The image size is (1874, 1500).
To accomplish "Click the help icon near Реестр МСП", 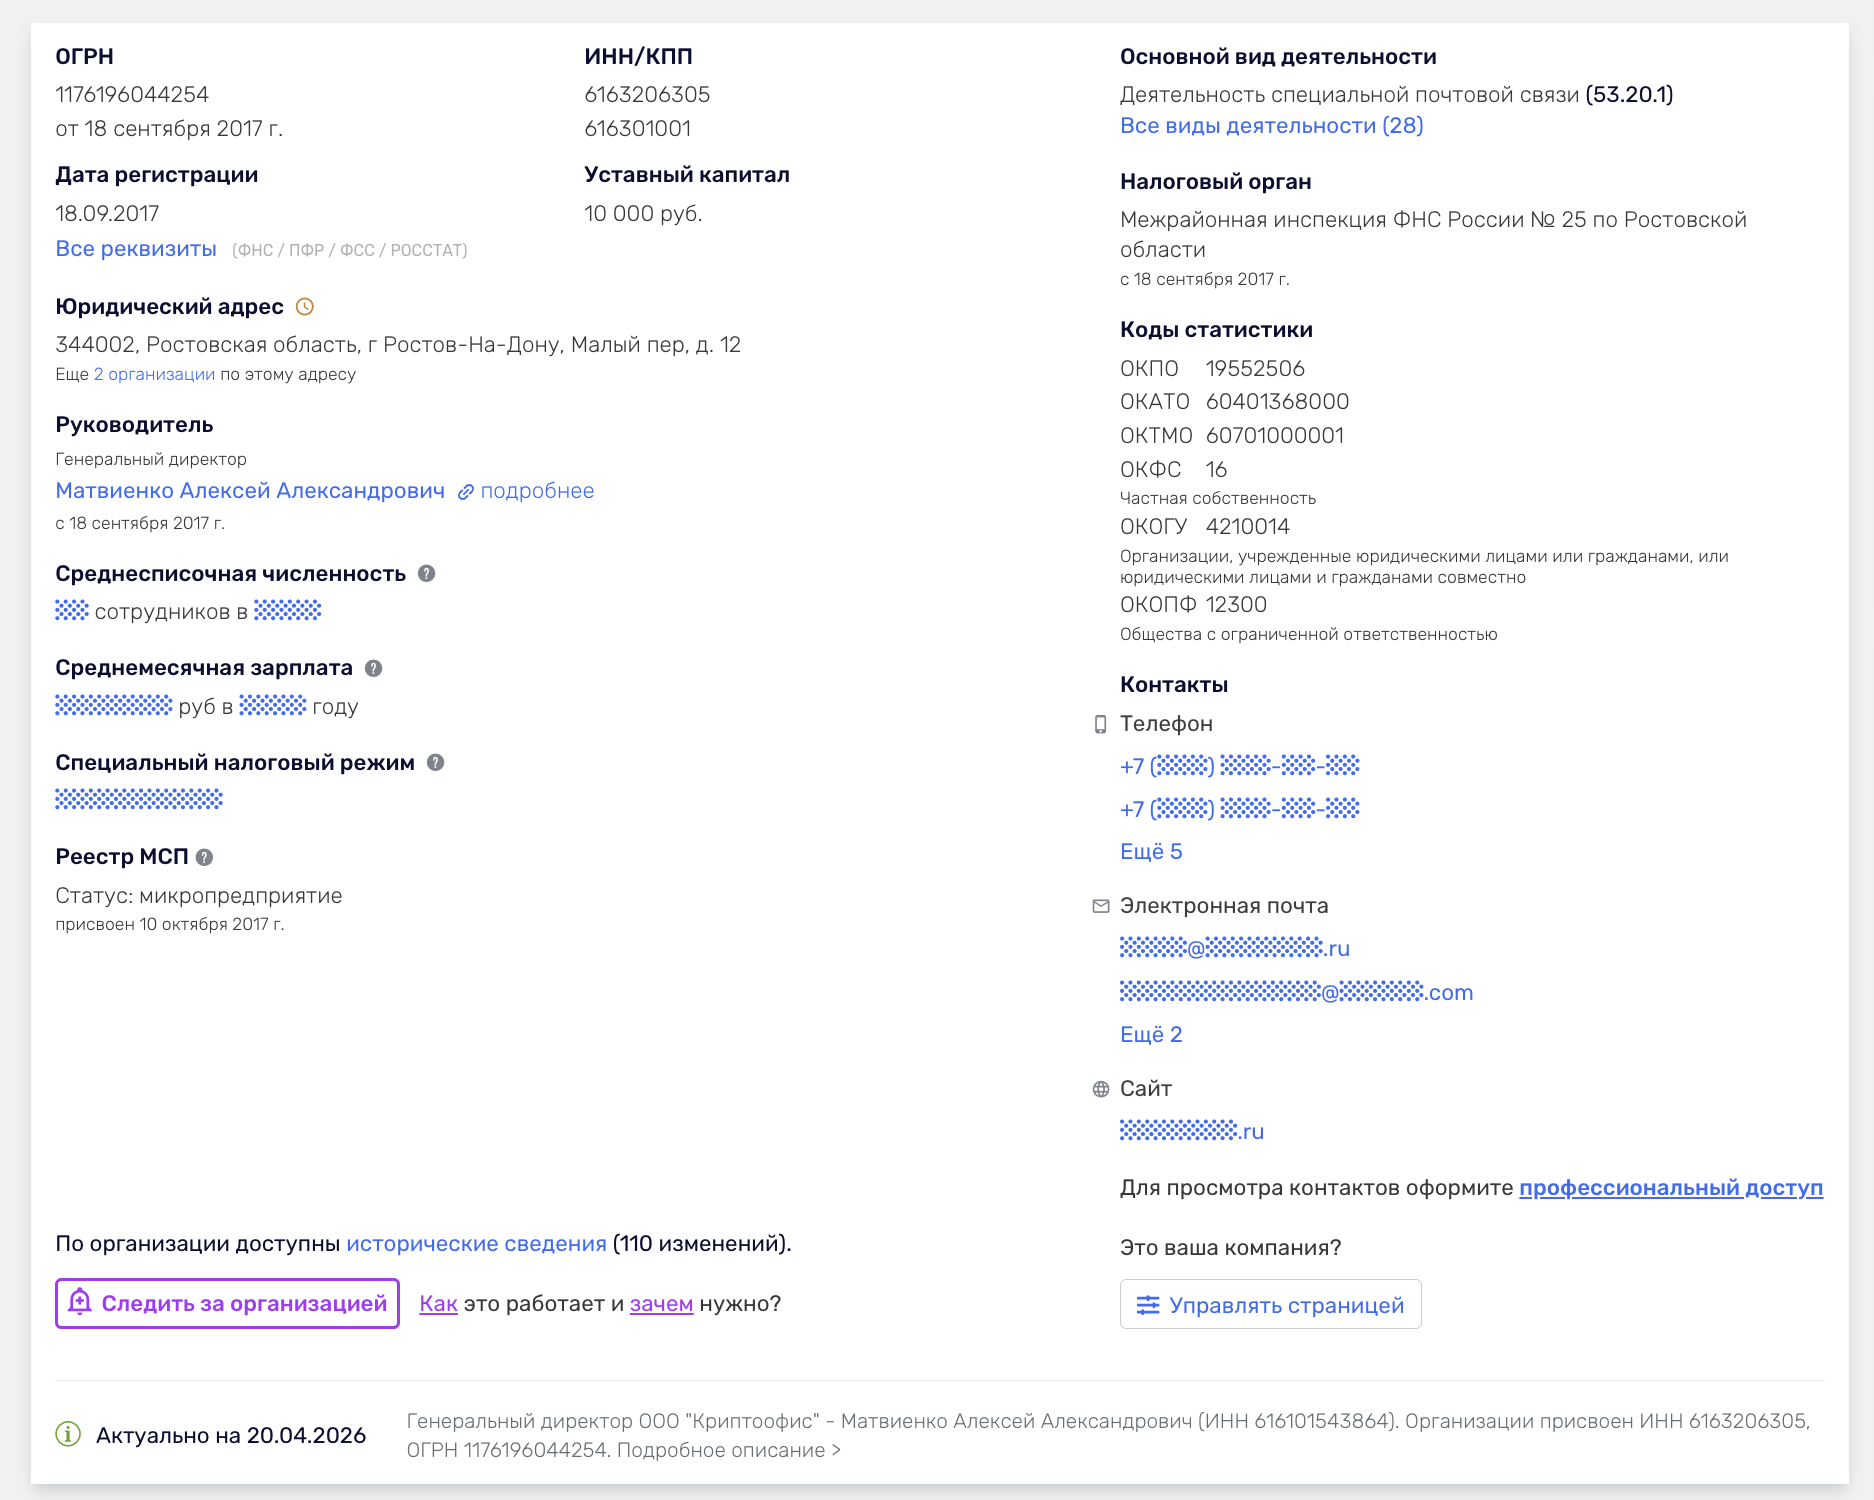I will point(204,857).
